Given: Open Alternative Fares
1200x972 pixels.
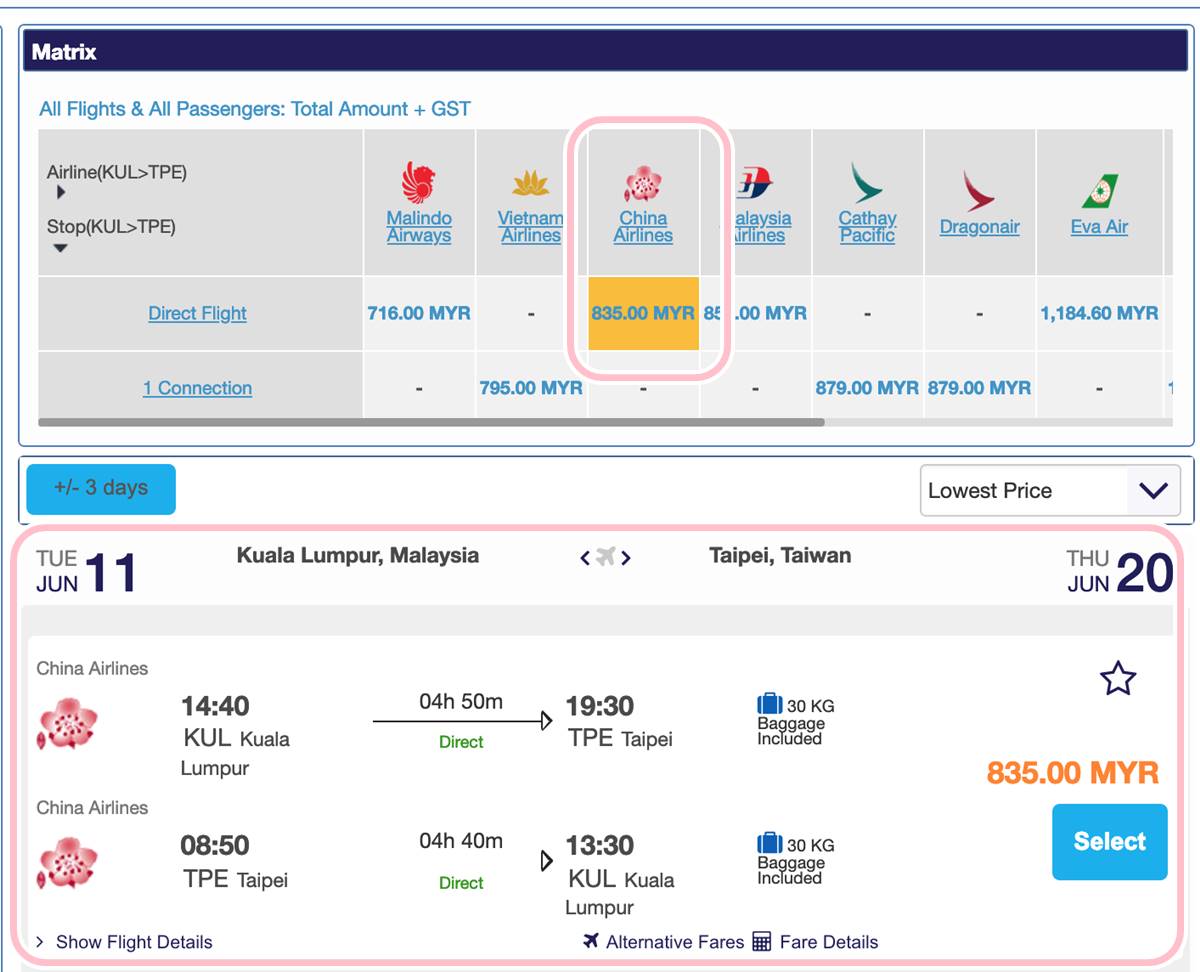Looking at the screenshot, I should 675,942.
